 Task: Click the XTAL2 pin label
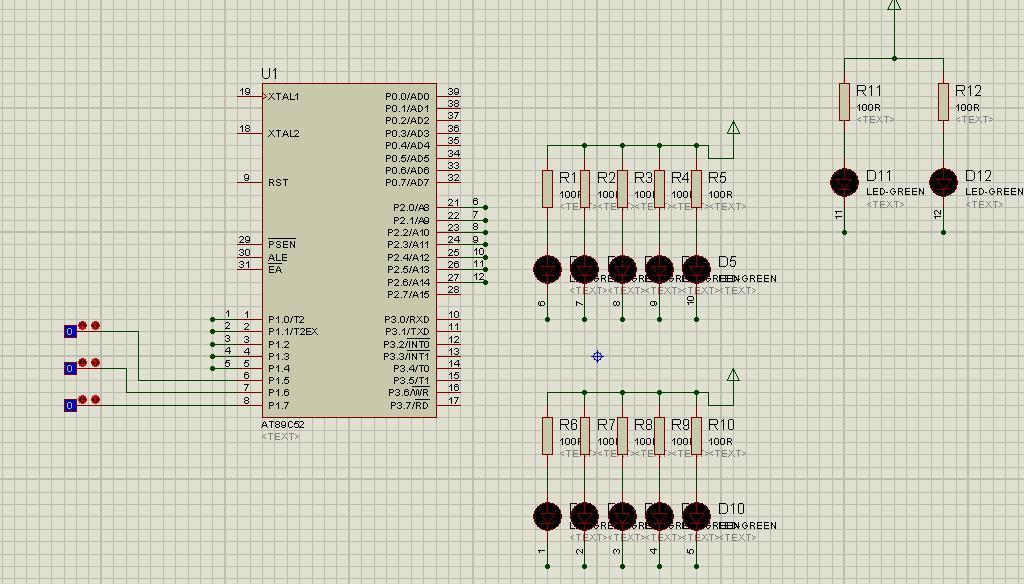click(283, 133)
